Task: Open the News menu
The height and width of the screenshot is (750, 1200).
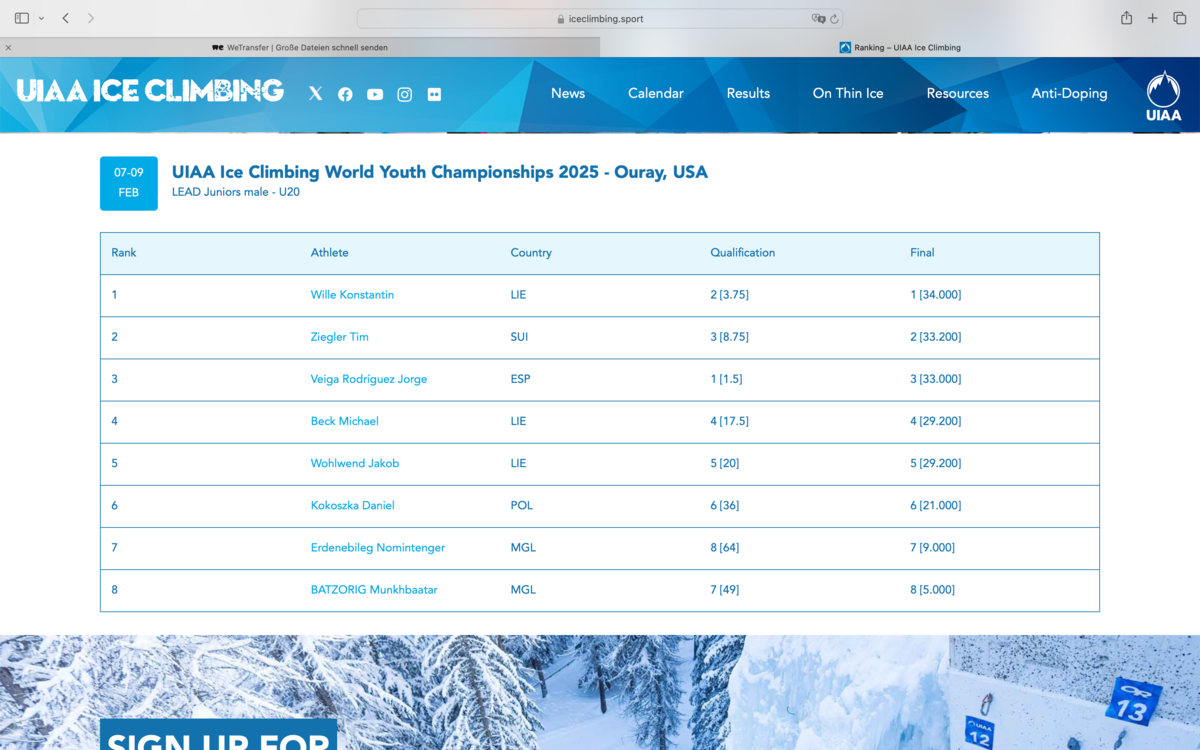Action: (x=568, y=93)
